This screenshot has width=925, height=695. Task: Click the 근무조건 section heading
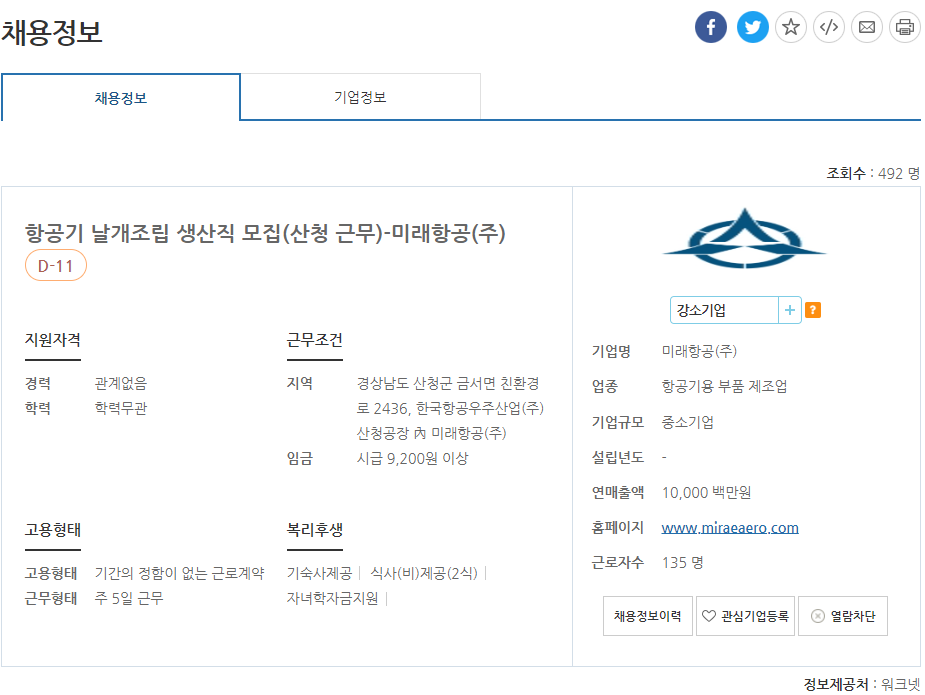click(x=314, y=340)
